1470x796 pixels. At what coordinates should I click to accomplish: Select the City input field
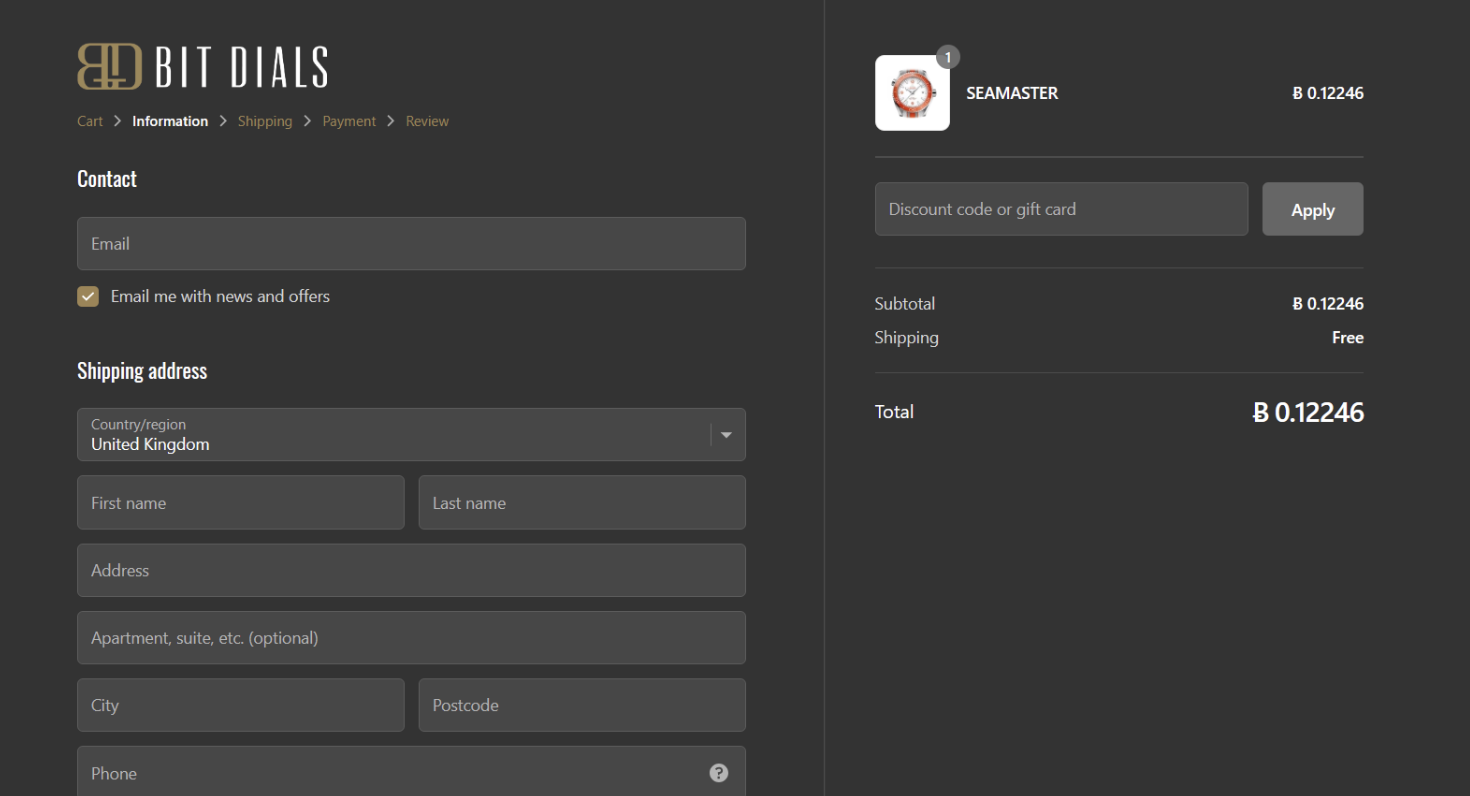240,705
